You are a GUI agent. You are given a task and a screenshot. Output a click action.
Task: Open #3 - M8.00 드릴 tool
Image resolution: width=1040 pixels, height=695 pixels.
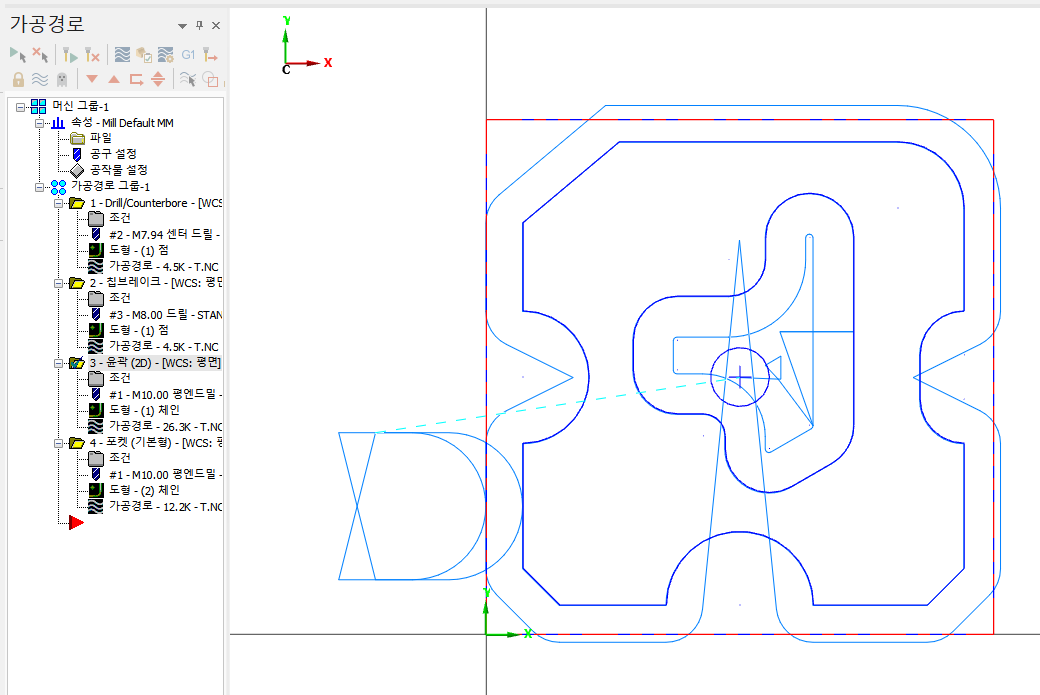pos(166,314)
